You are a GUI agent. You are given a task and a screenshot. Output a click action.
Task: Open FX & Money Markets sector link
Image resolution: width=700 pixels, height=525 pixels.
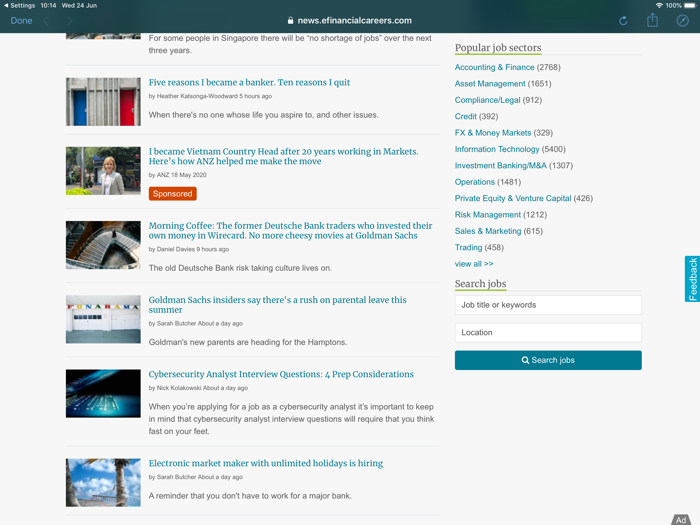tap(493, 133)
